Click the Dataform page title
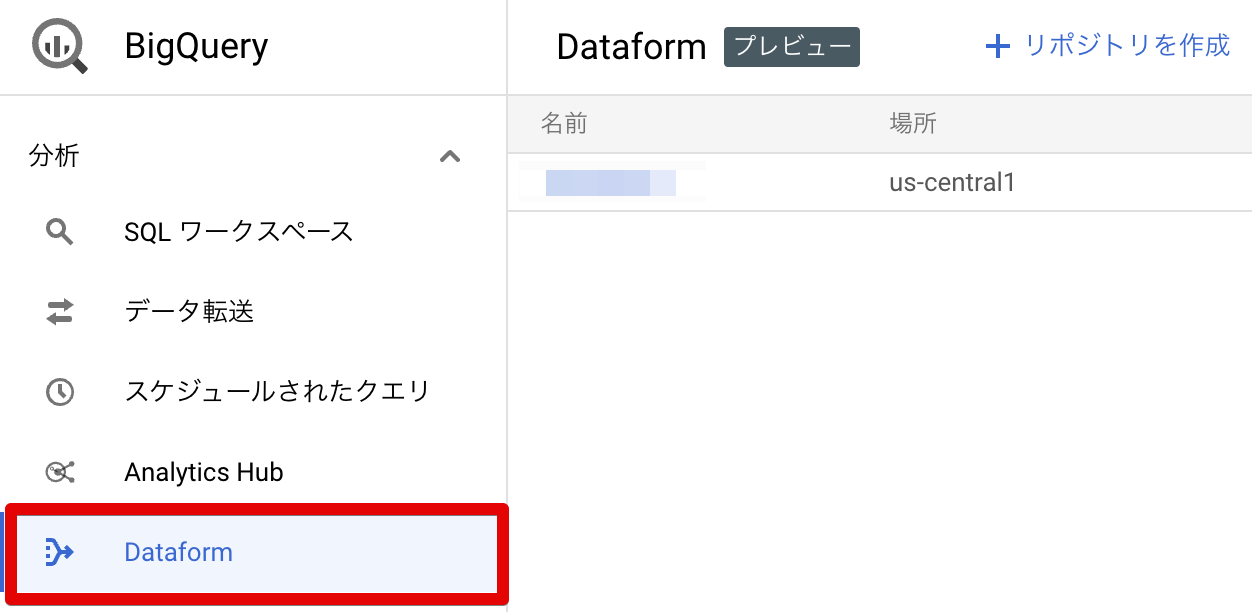 point(631,46)
